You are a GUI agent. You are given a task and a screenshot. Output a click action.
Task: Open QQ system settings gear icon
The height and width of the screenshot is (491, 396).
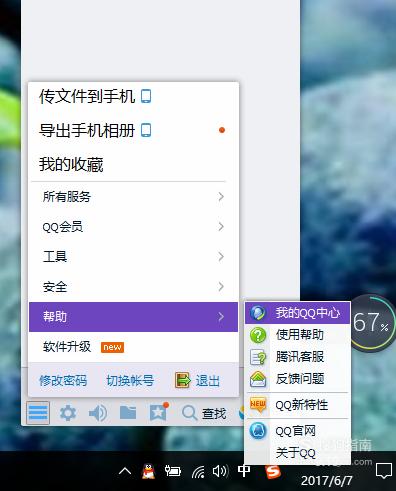(x=68, y=413)
